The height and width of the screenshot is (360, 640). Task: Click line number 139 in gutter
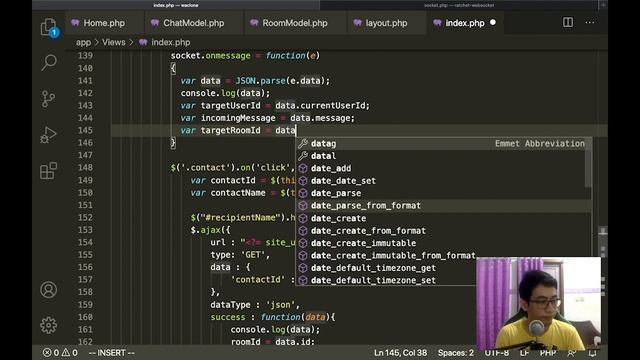point(85,56)
